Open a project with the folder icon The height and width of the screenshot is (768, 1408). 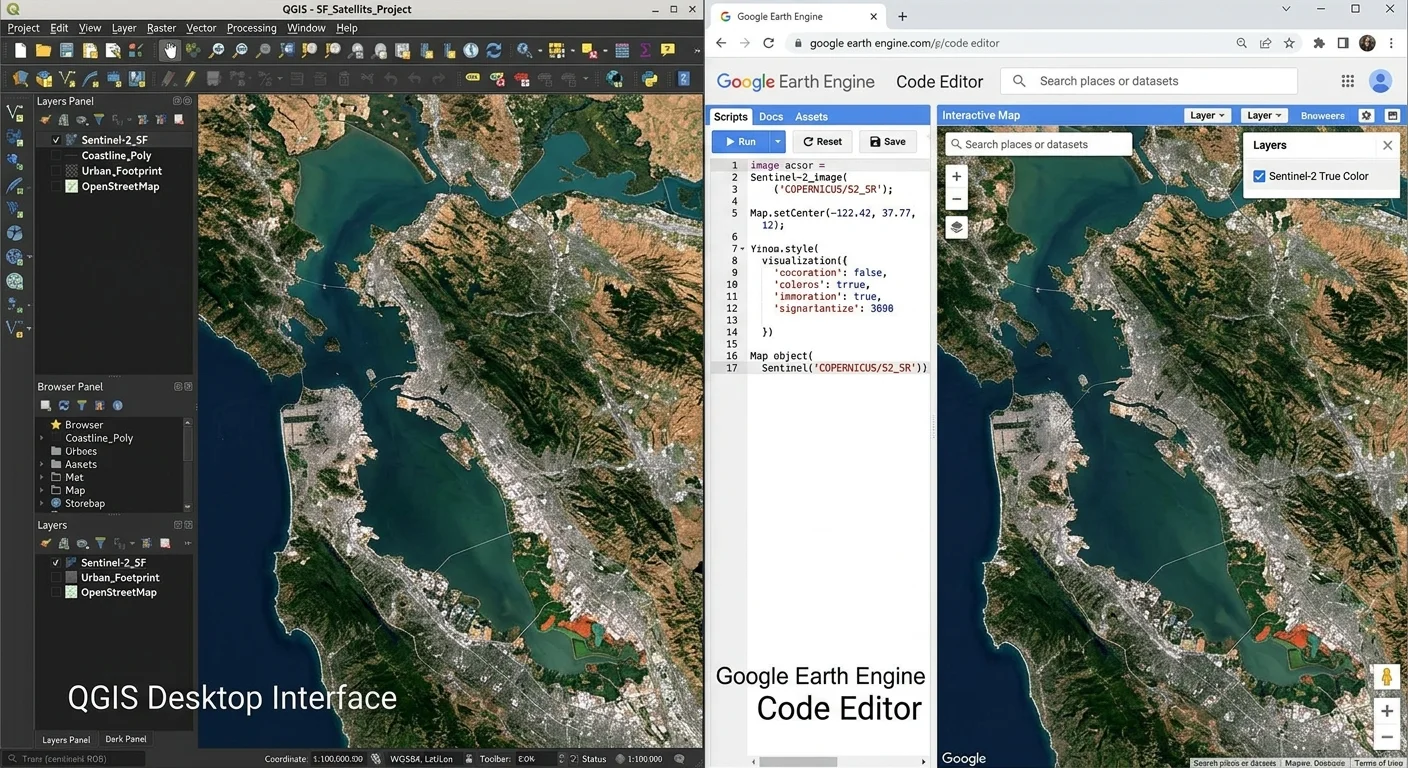(x=43, y=50)
